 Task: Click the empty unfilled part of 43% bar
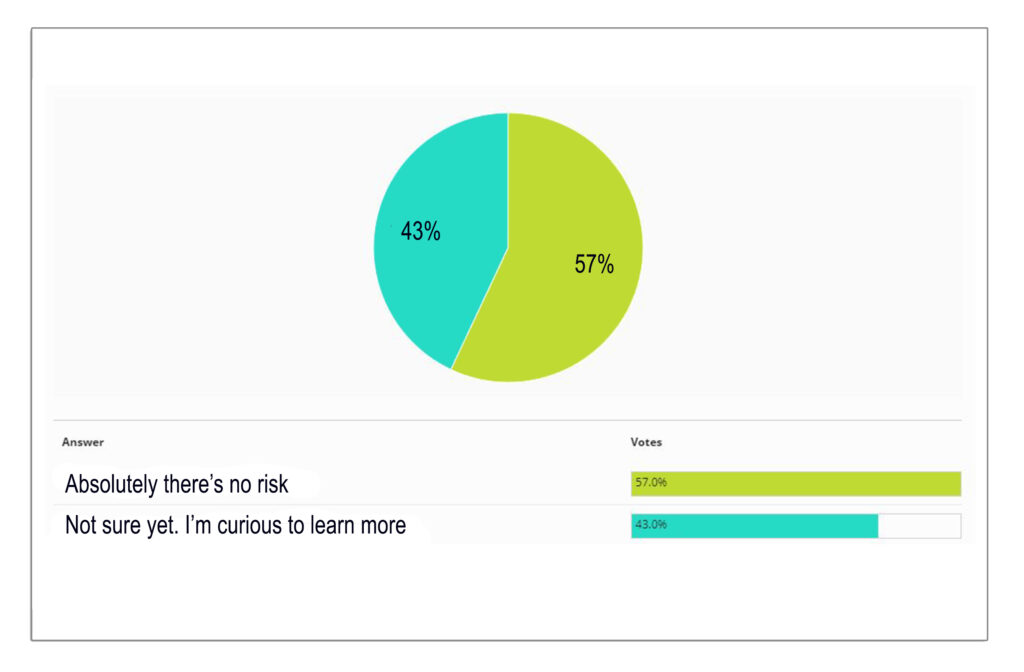click(920, 526)
